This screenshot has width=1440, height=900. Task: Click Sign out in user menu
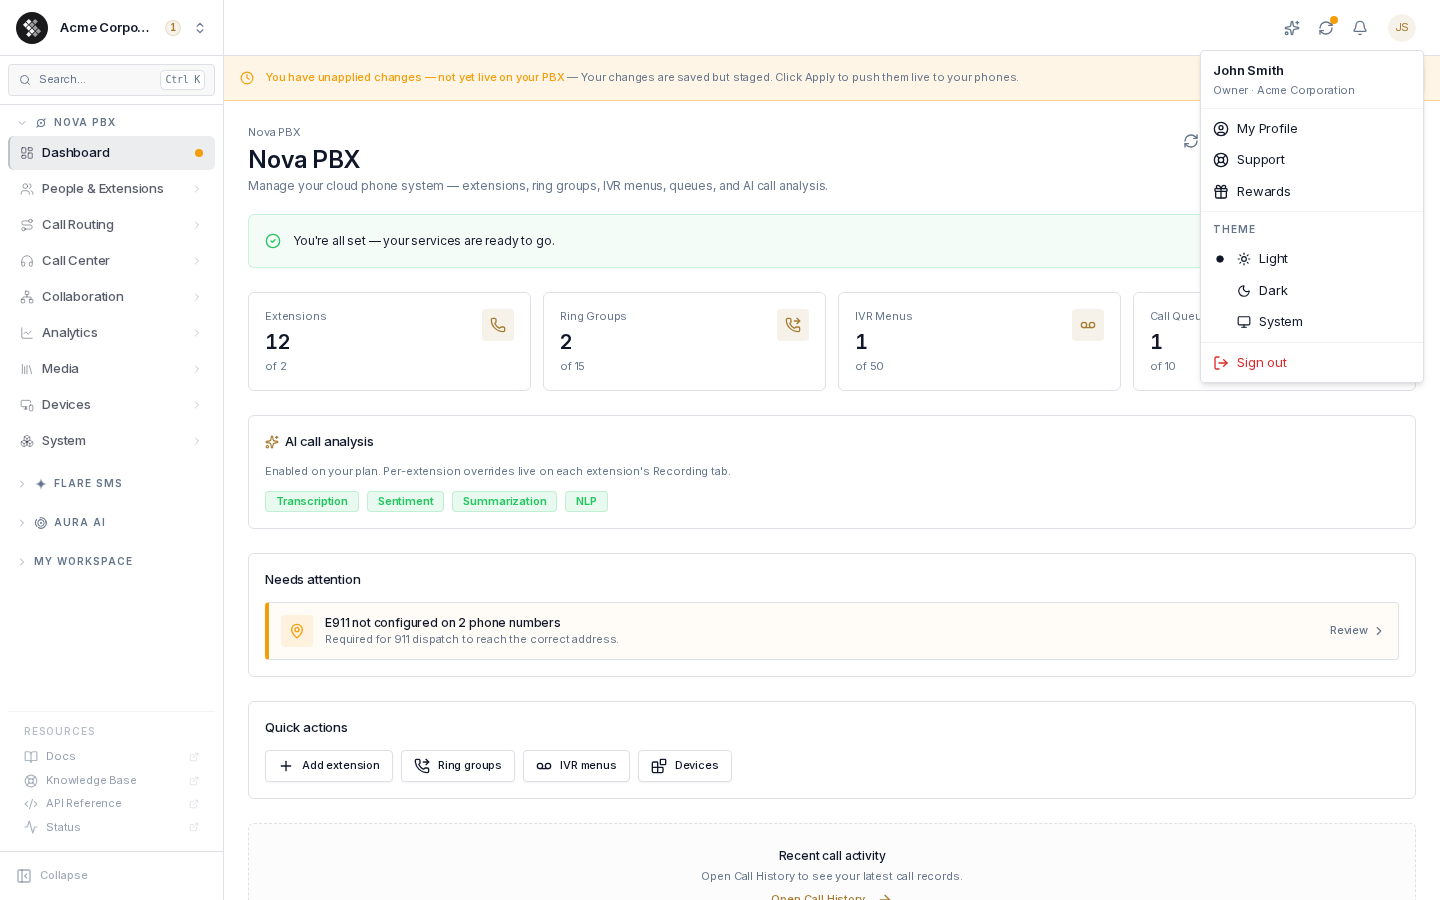1312,363
